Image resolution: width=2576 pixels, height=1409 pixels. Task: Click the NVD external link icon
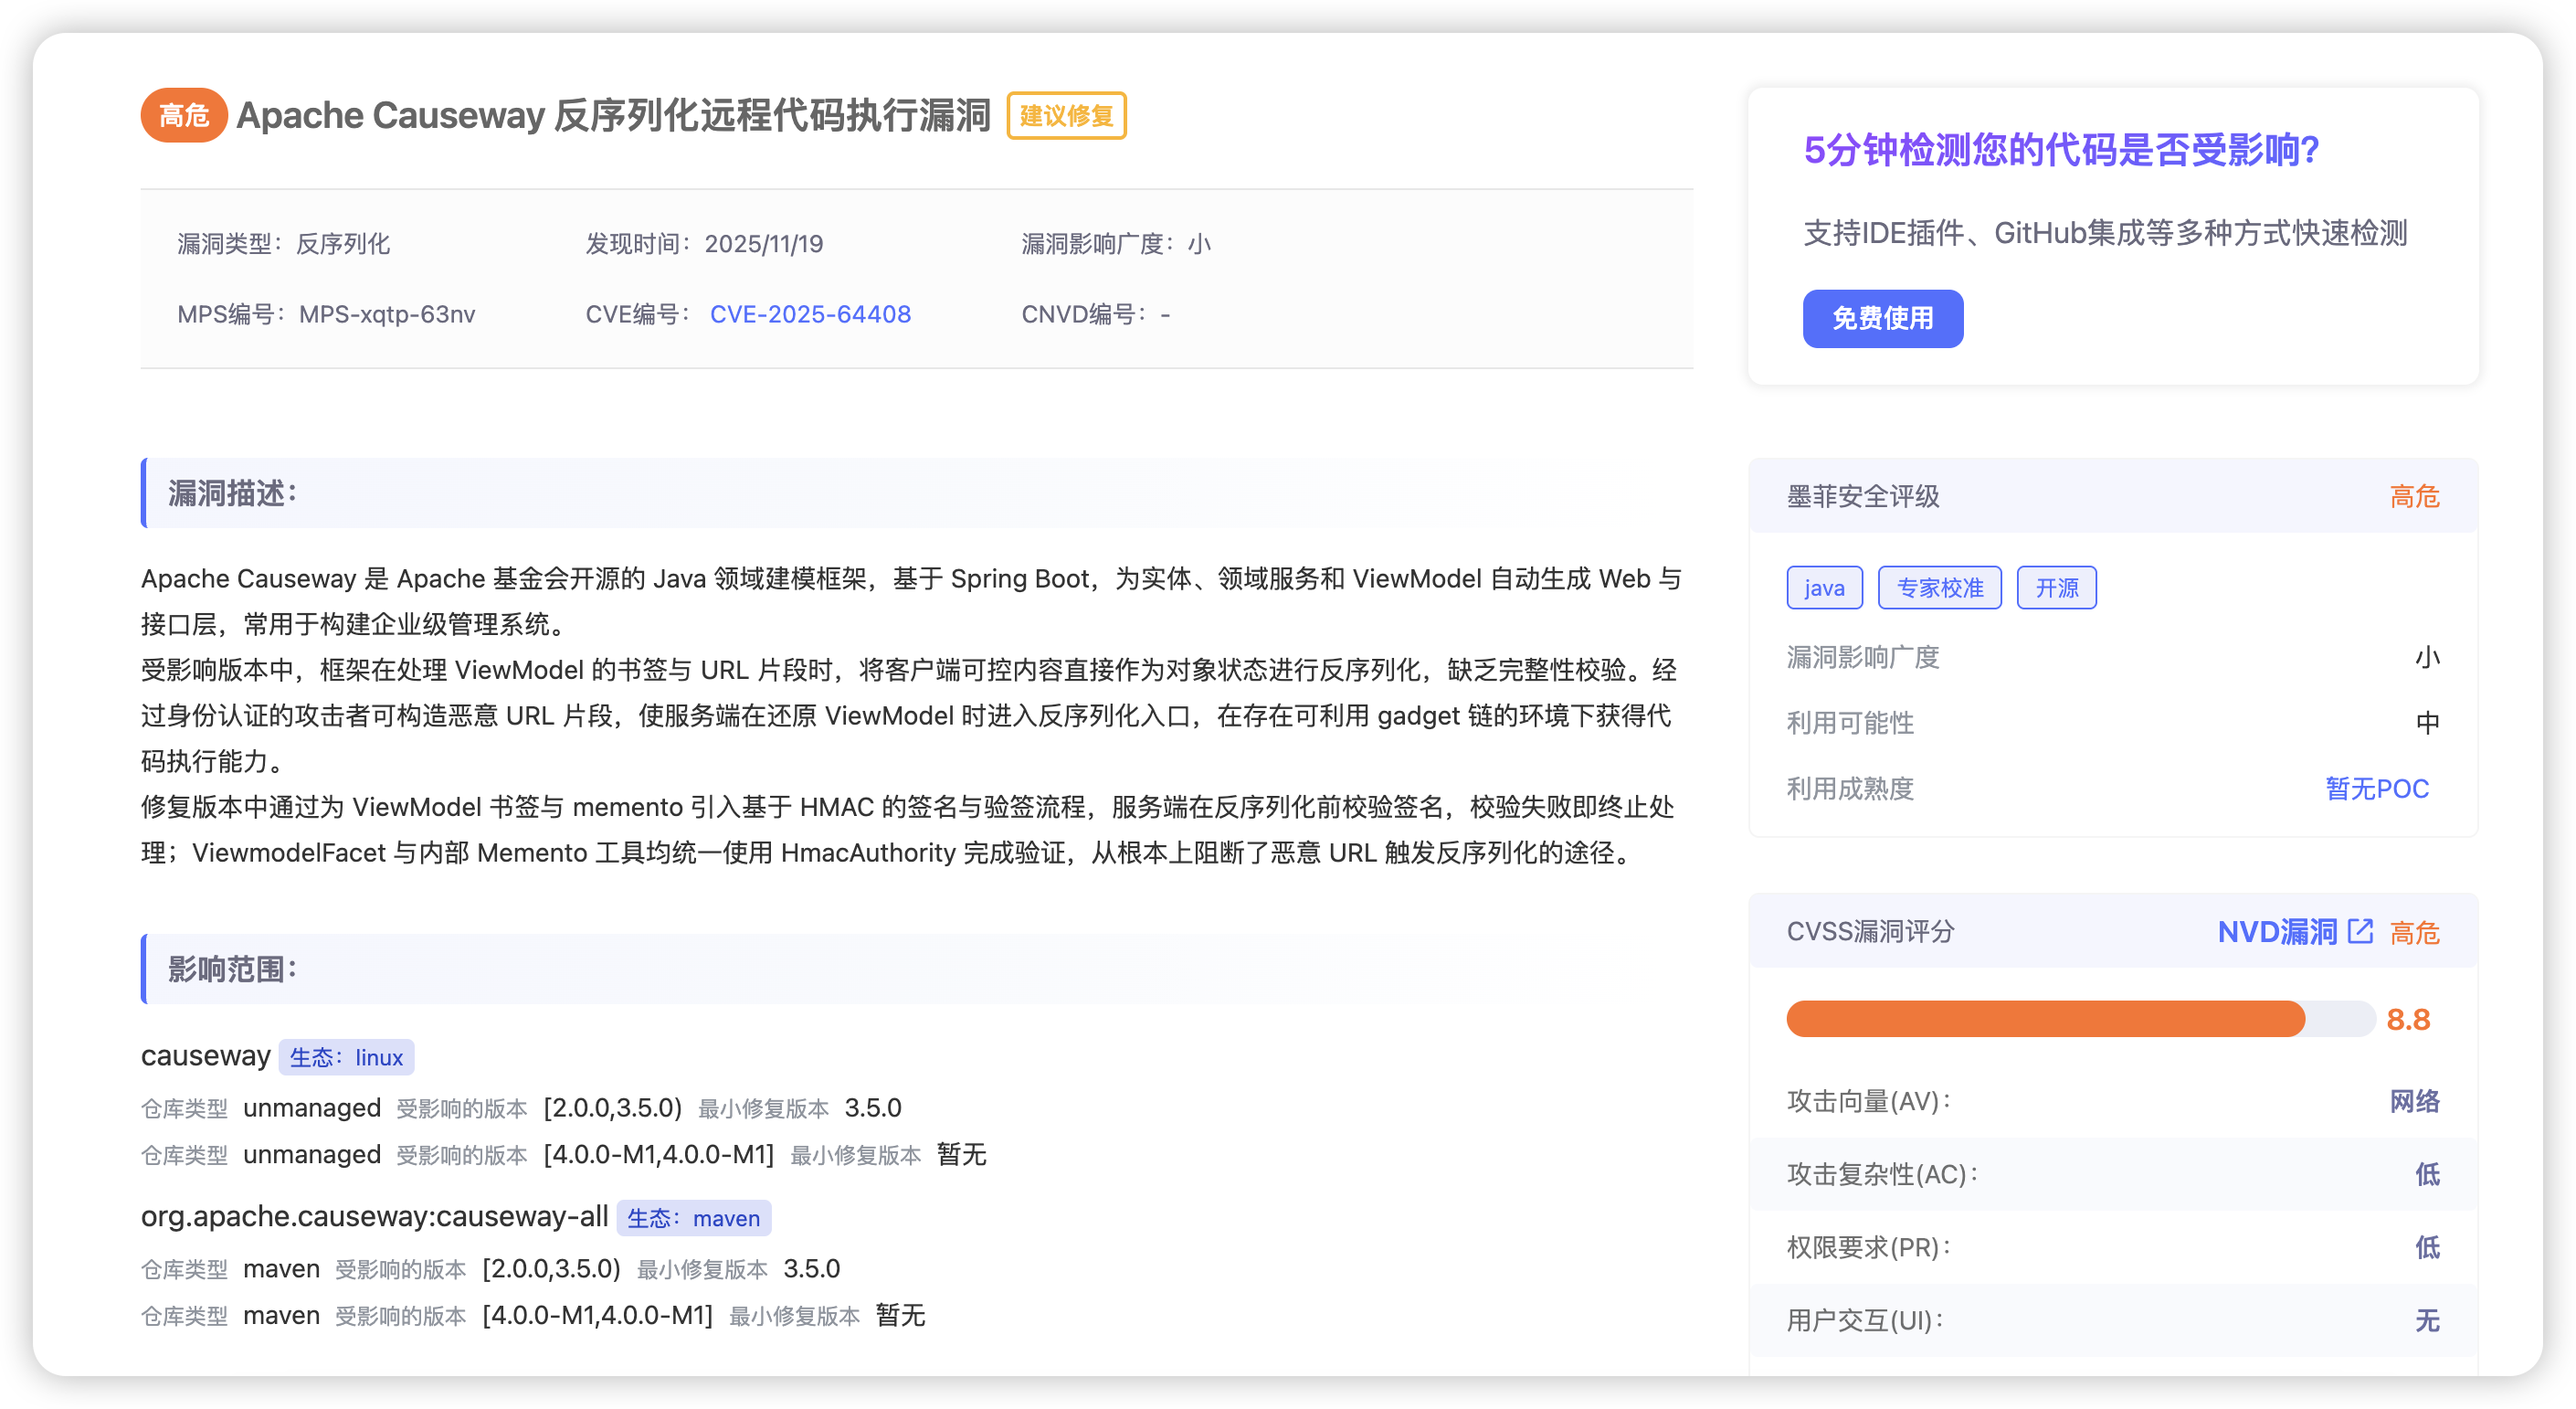[2360, 931]
